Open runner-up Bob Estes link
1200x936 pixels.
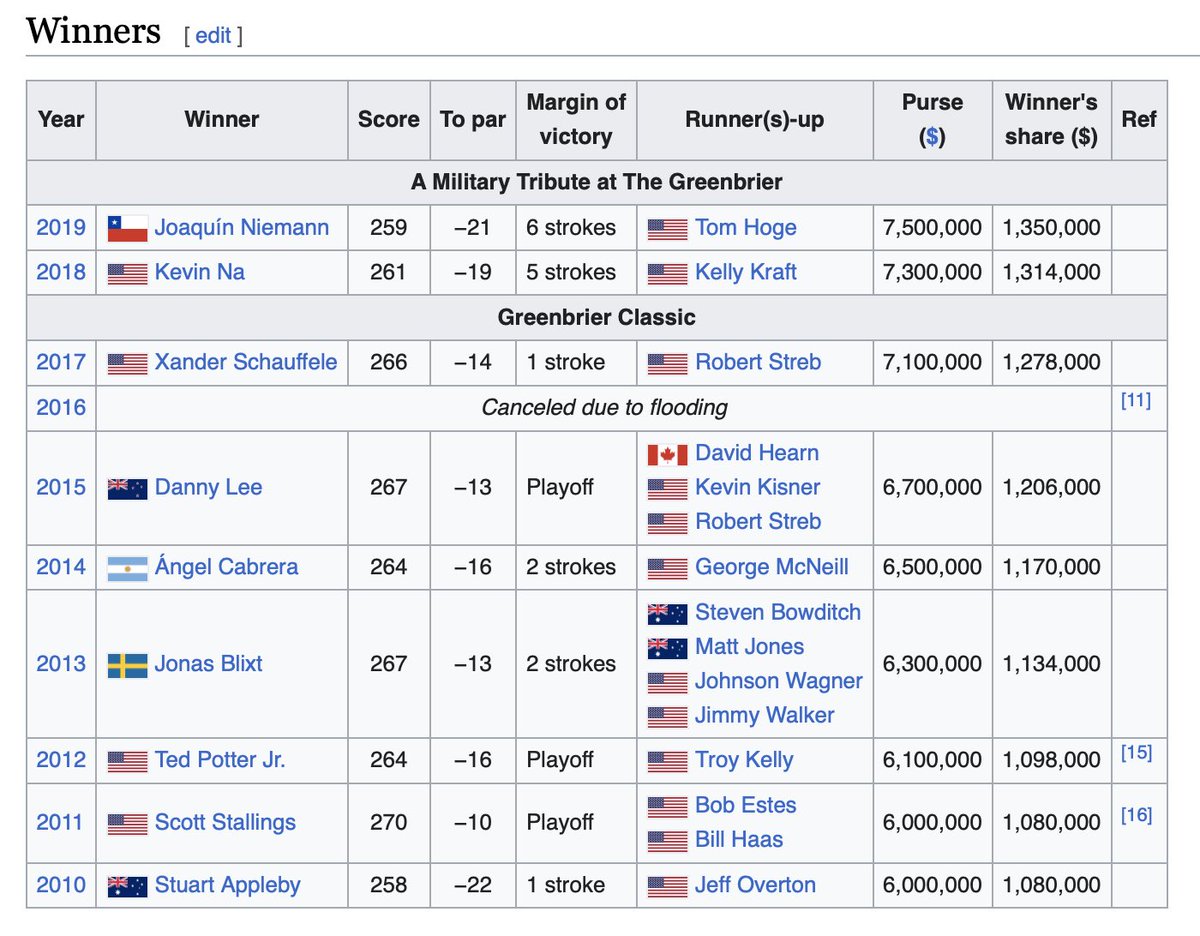746,805
